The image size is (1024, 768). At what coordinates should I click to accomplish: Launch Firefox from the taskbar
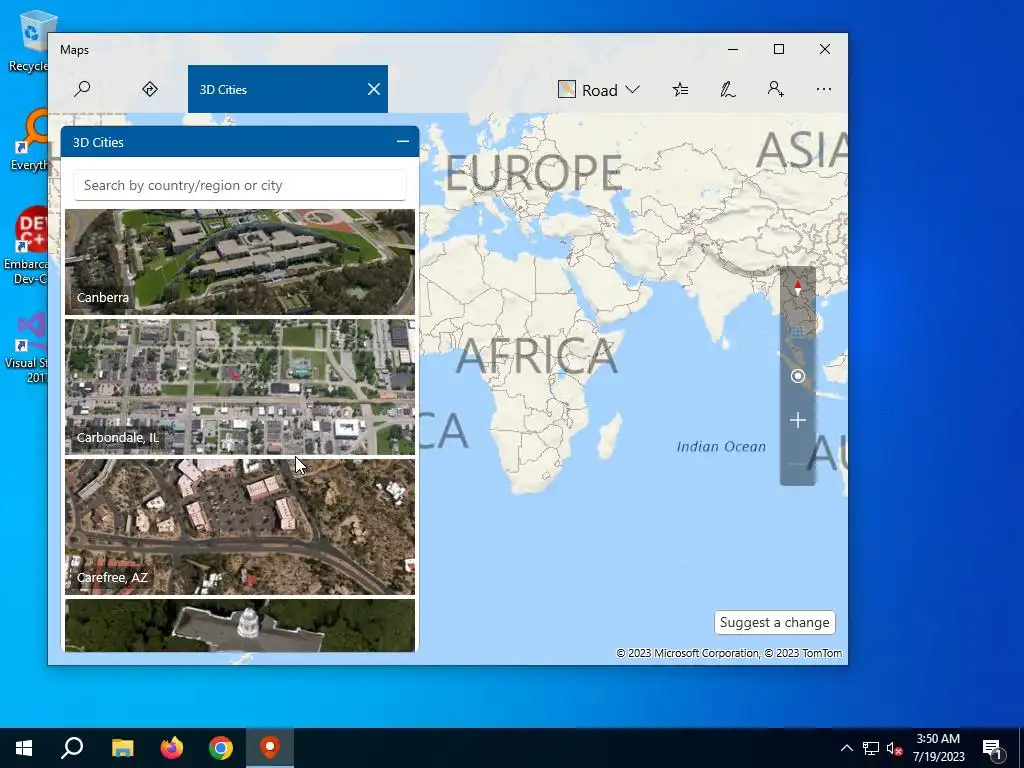click(172, 748)
